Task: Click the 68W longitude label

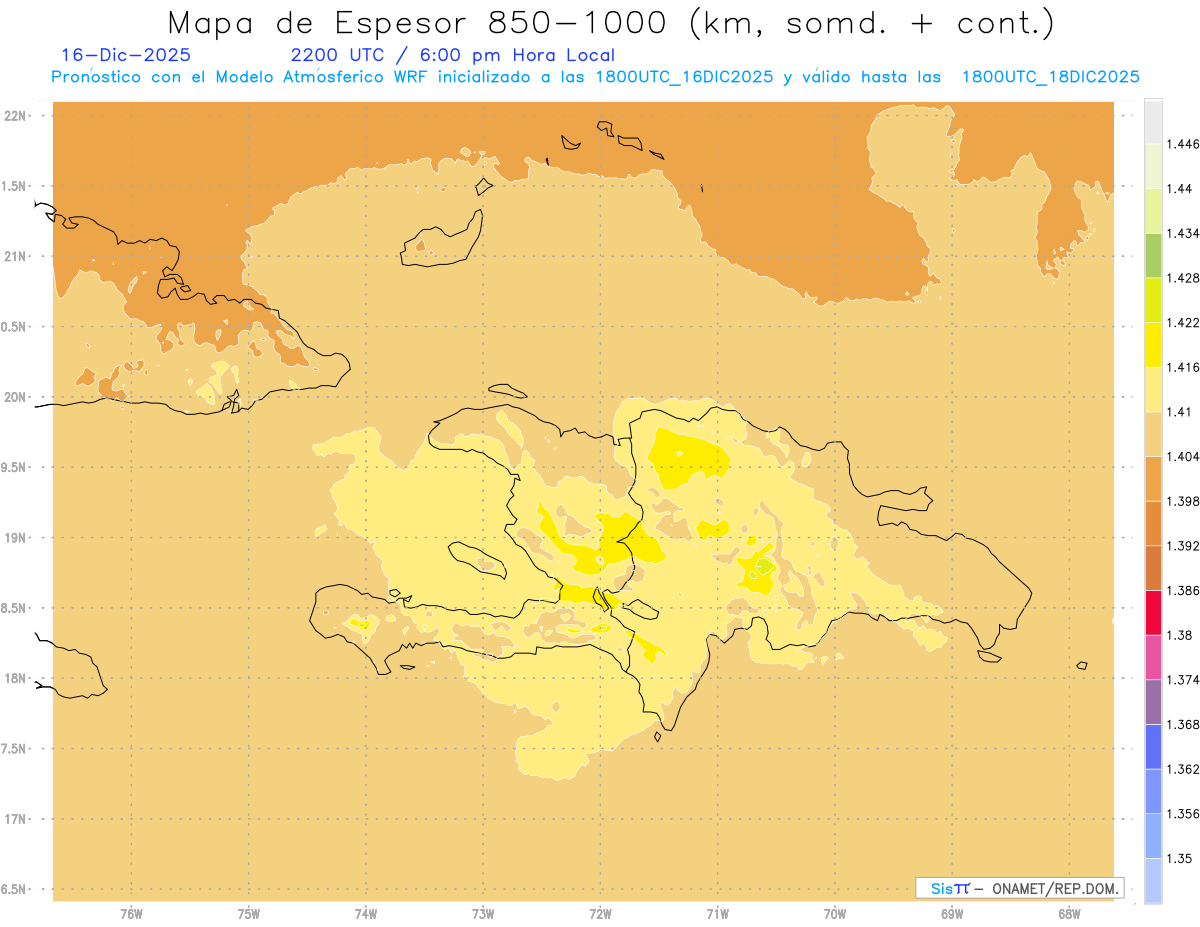Action: click(x=1069, y=913)
